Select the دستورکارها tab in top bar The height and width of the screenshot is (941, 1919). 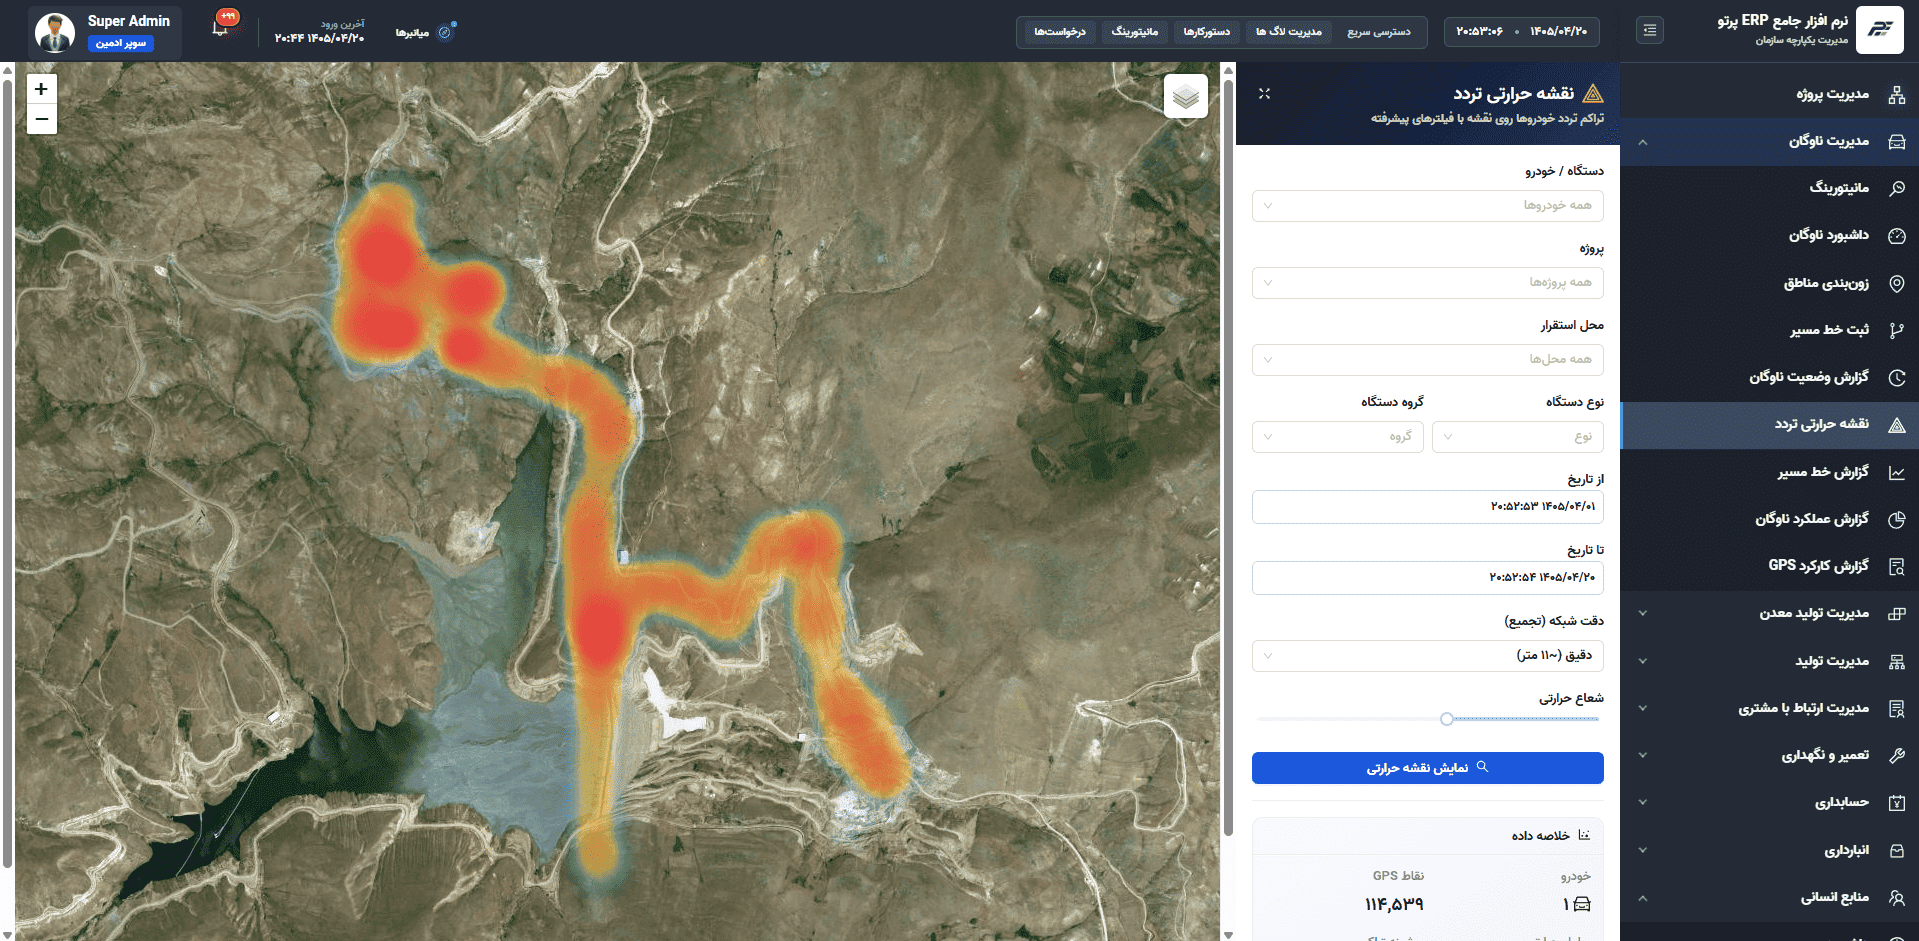[1206, 32]
